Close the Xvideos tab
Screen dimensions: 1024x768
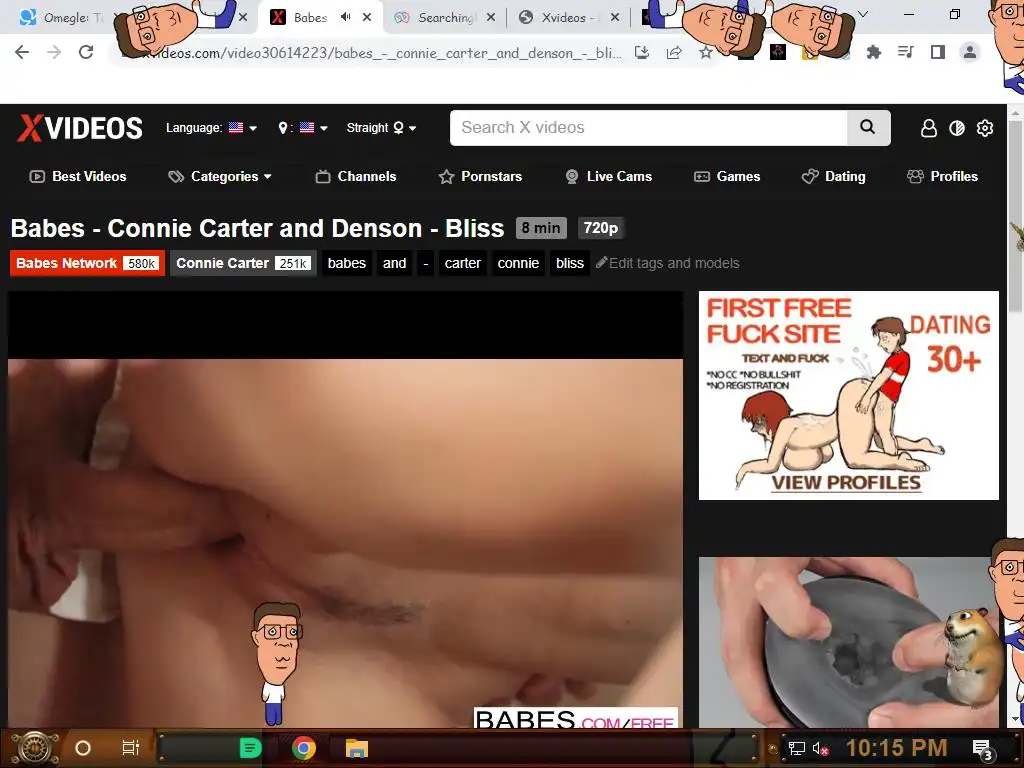(615, 18)
